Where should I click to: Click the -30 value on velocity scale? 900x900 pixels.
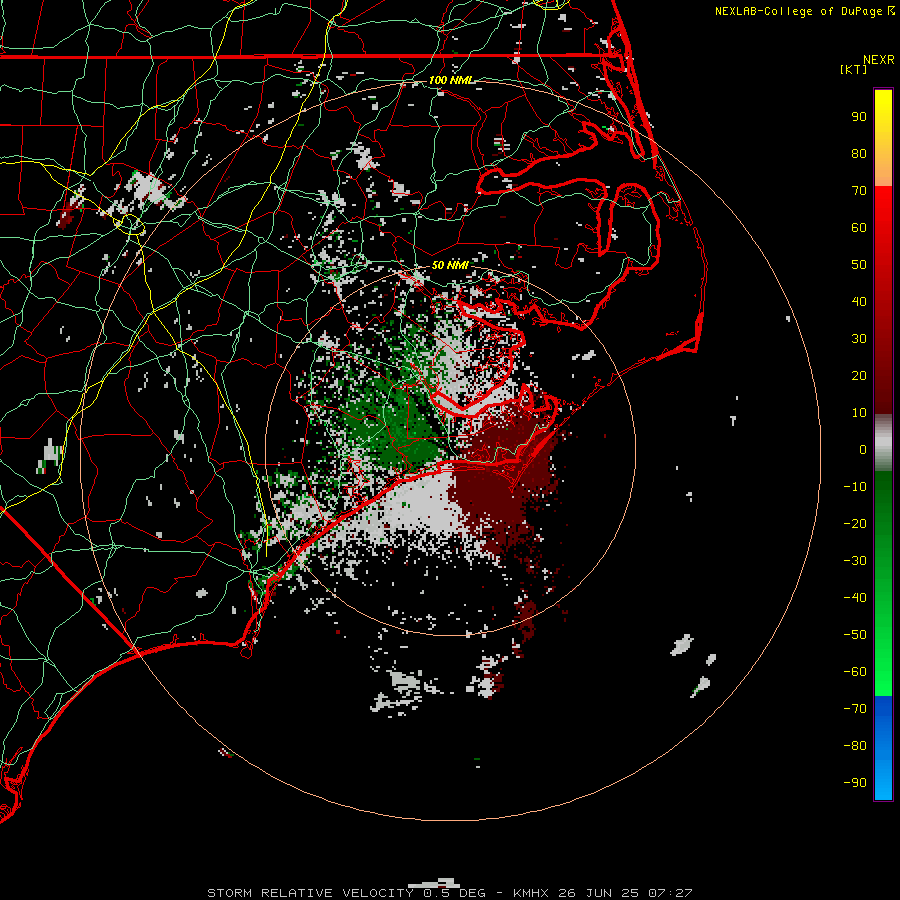pos(855,561)
